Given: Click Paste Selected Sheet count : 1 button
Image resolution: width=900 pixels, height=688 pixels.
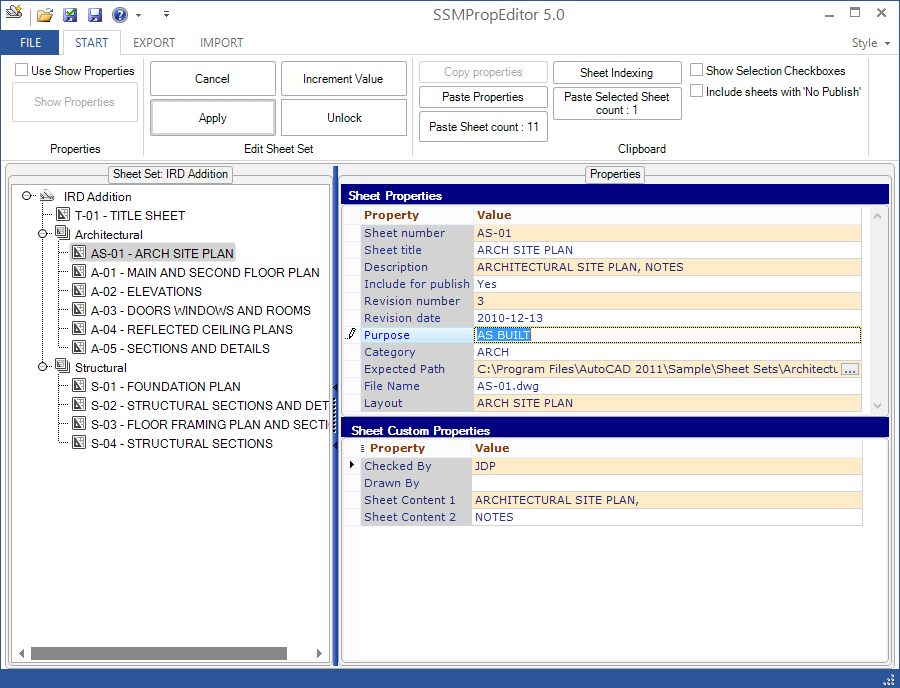Looking at the screenshot, I should (x=617, y=103).
